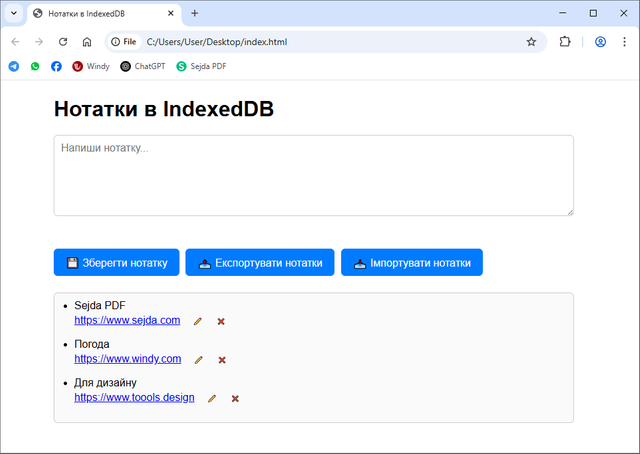The image size is (640, 454).
Task: Open the Telegram bookmark icon
Action: (14, 66)
